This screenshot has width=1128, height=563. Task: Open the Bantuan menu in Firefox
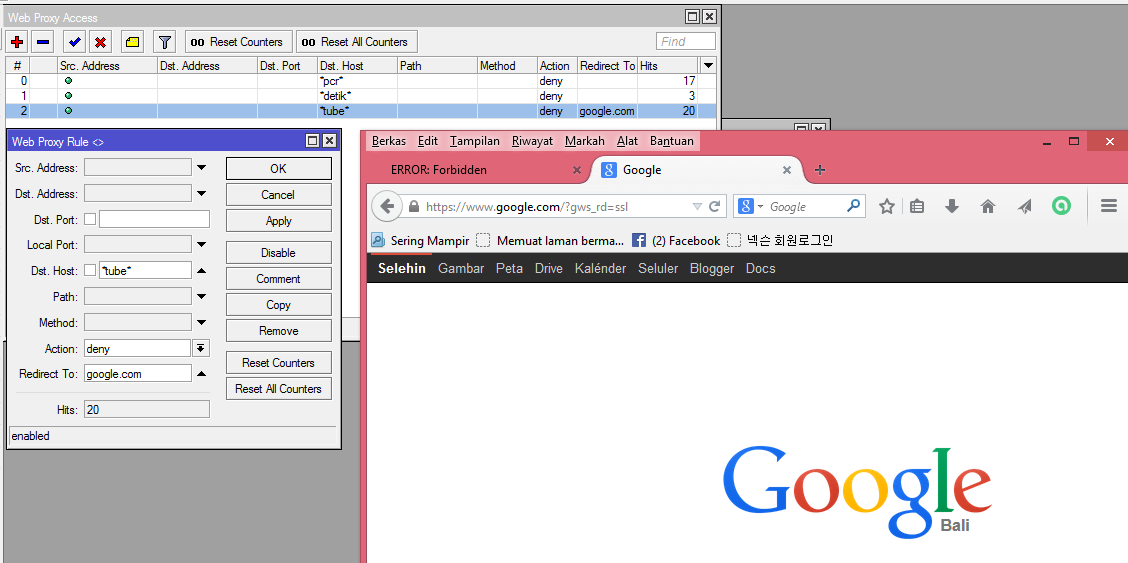(x=672, y=141)
